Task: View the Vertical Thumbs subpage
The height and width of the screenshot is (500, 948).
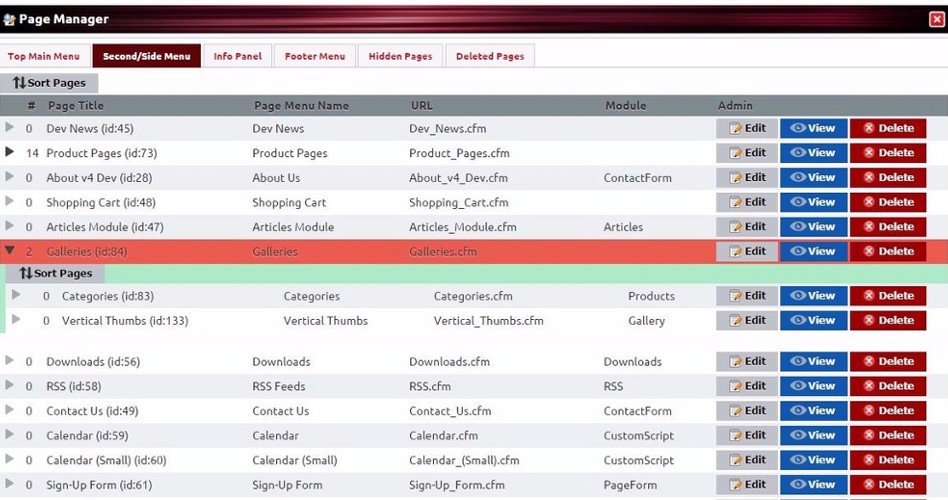Action: pyautogui.click(x=813, y=320)
